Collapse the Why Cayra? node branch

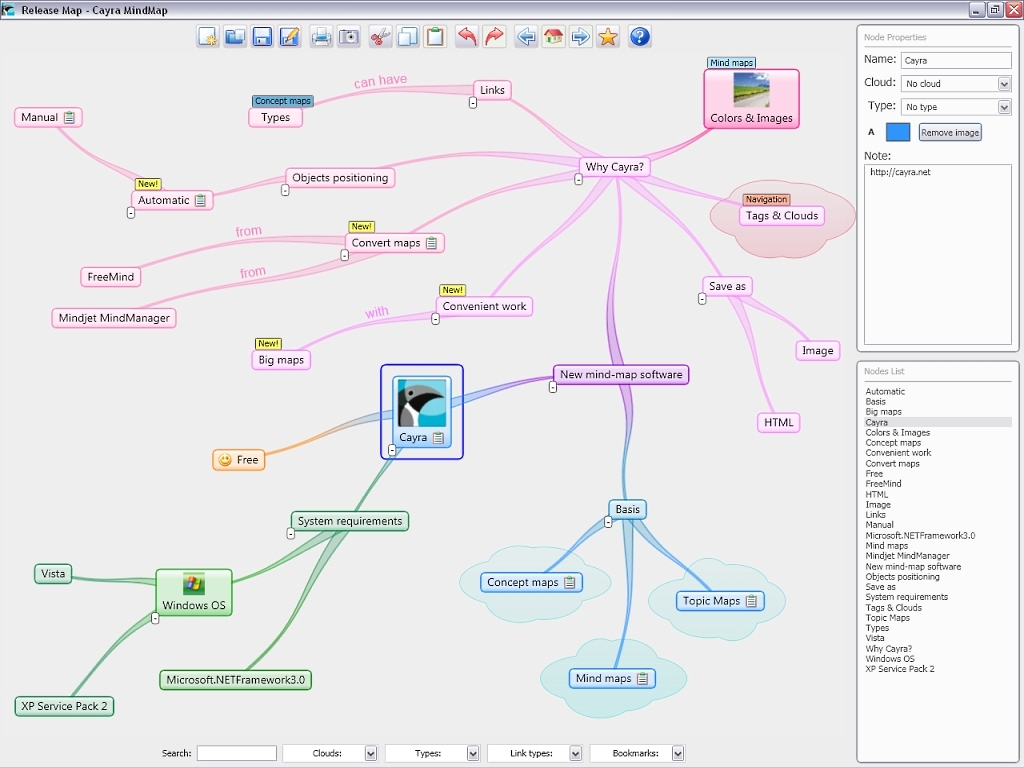(x=579, y=179)
